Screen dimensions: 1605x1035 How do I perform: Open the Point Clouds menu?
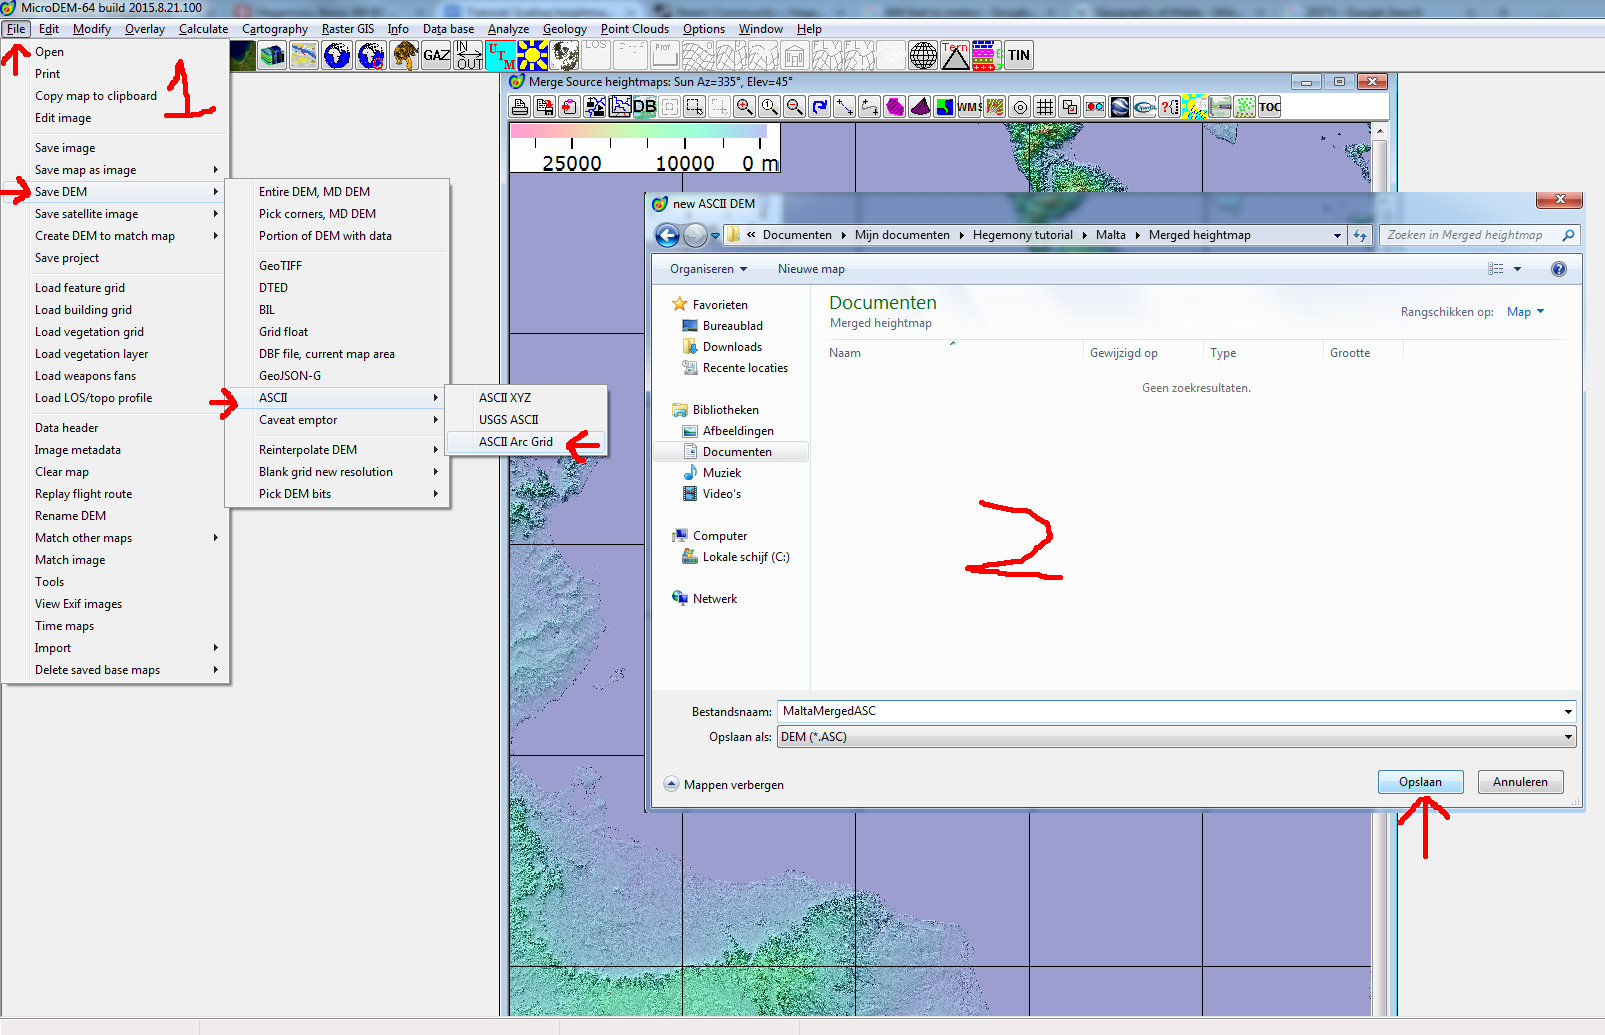(635, 29)
